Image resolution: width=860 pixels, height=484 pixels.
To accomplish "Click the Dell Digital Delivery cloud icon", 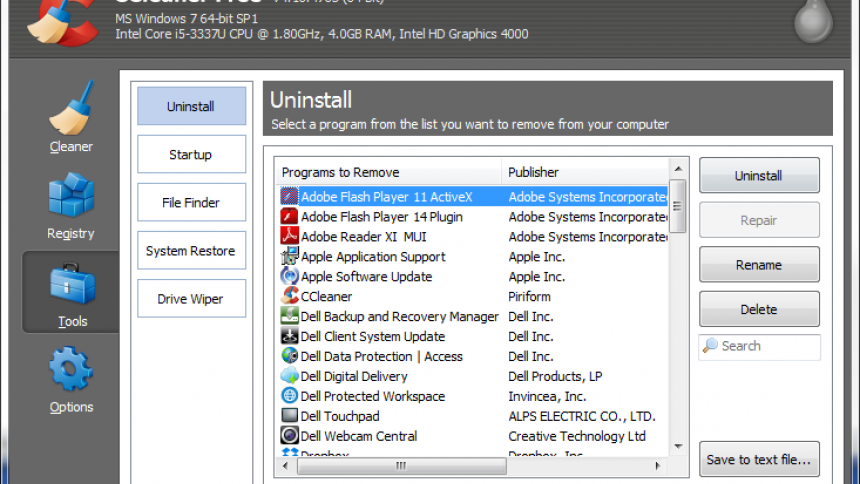I will tap(289, 376).
